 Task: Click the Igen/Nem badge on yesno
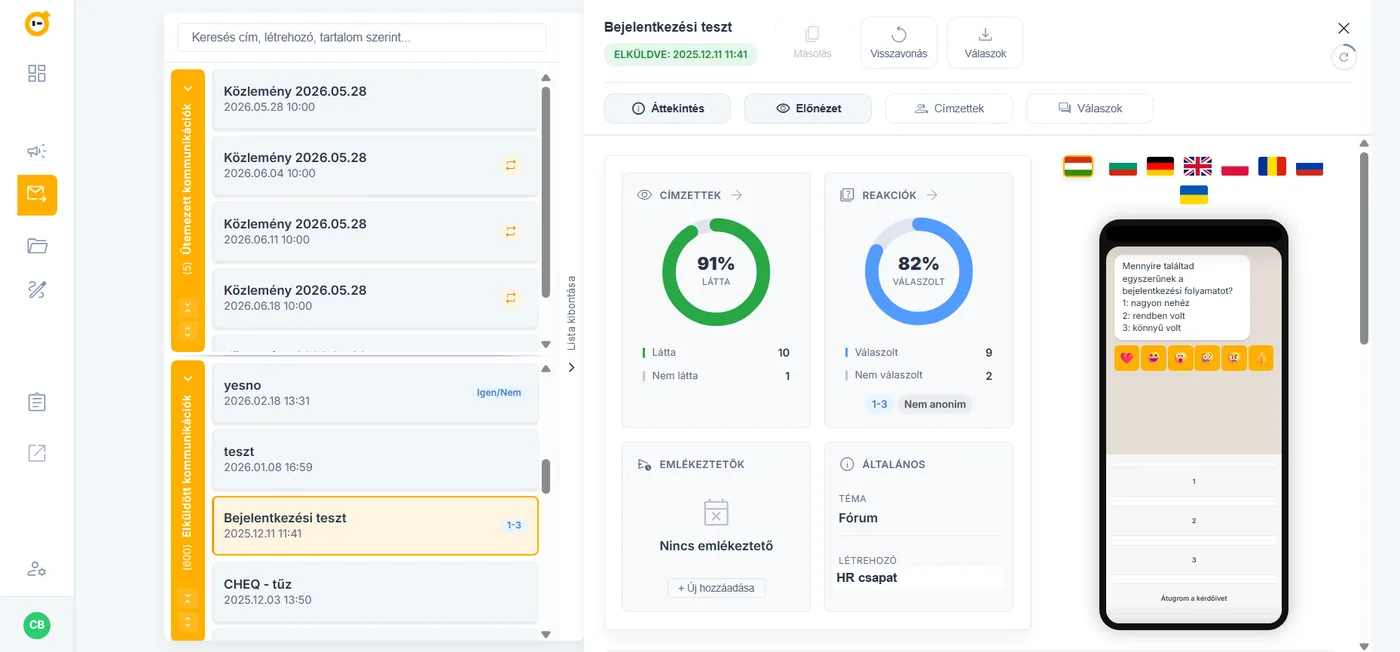499,393
